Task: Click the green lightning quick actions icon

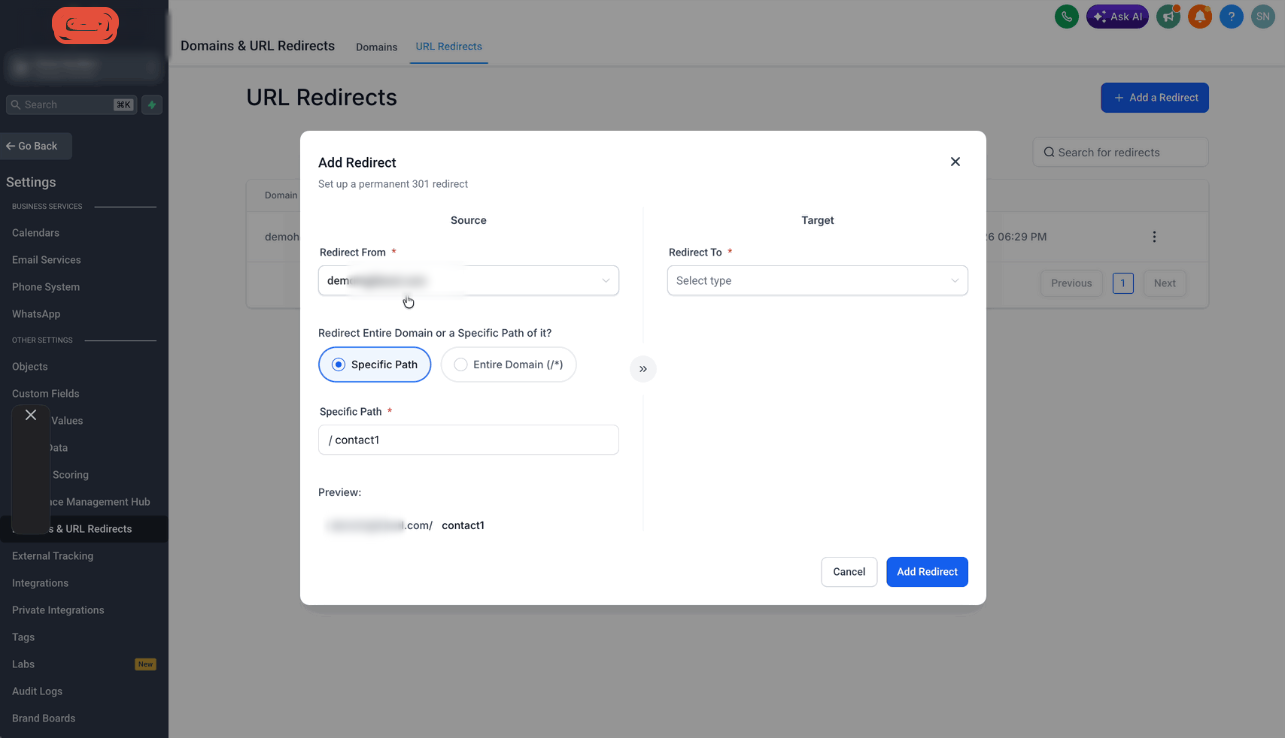Action: pos(152,104)
